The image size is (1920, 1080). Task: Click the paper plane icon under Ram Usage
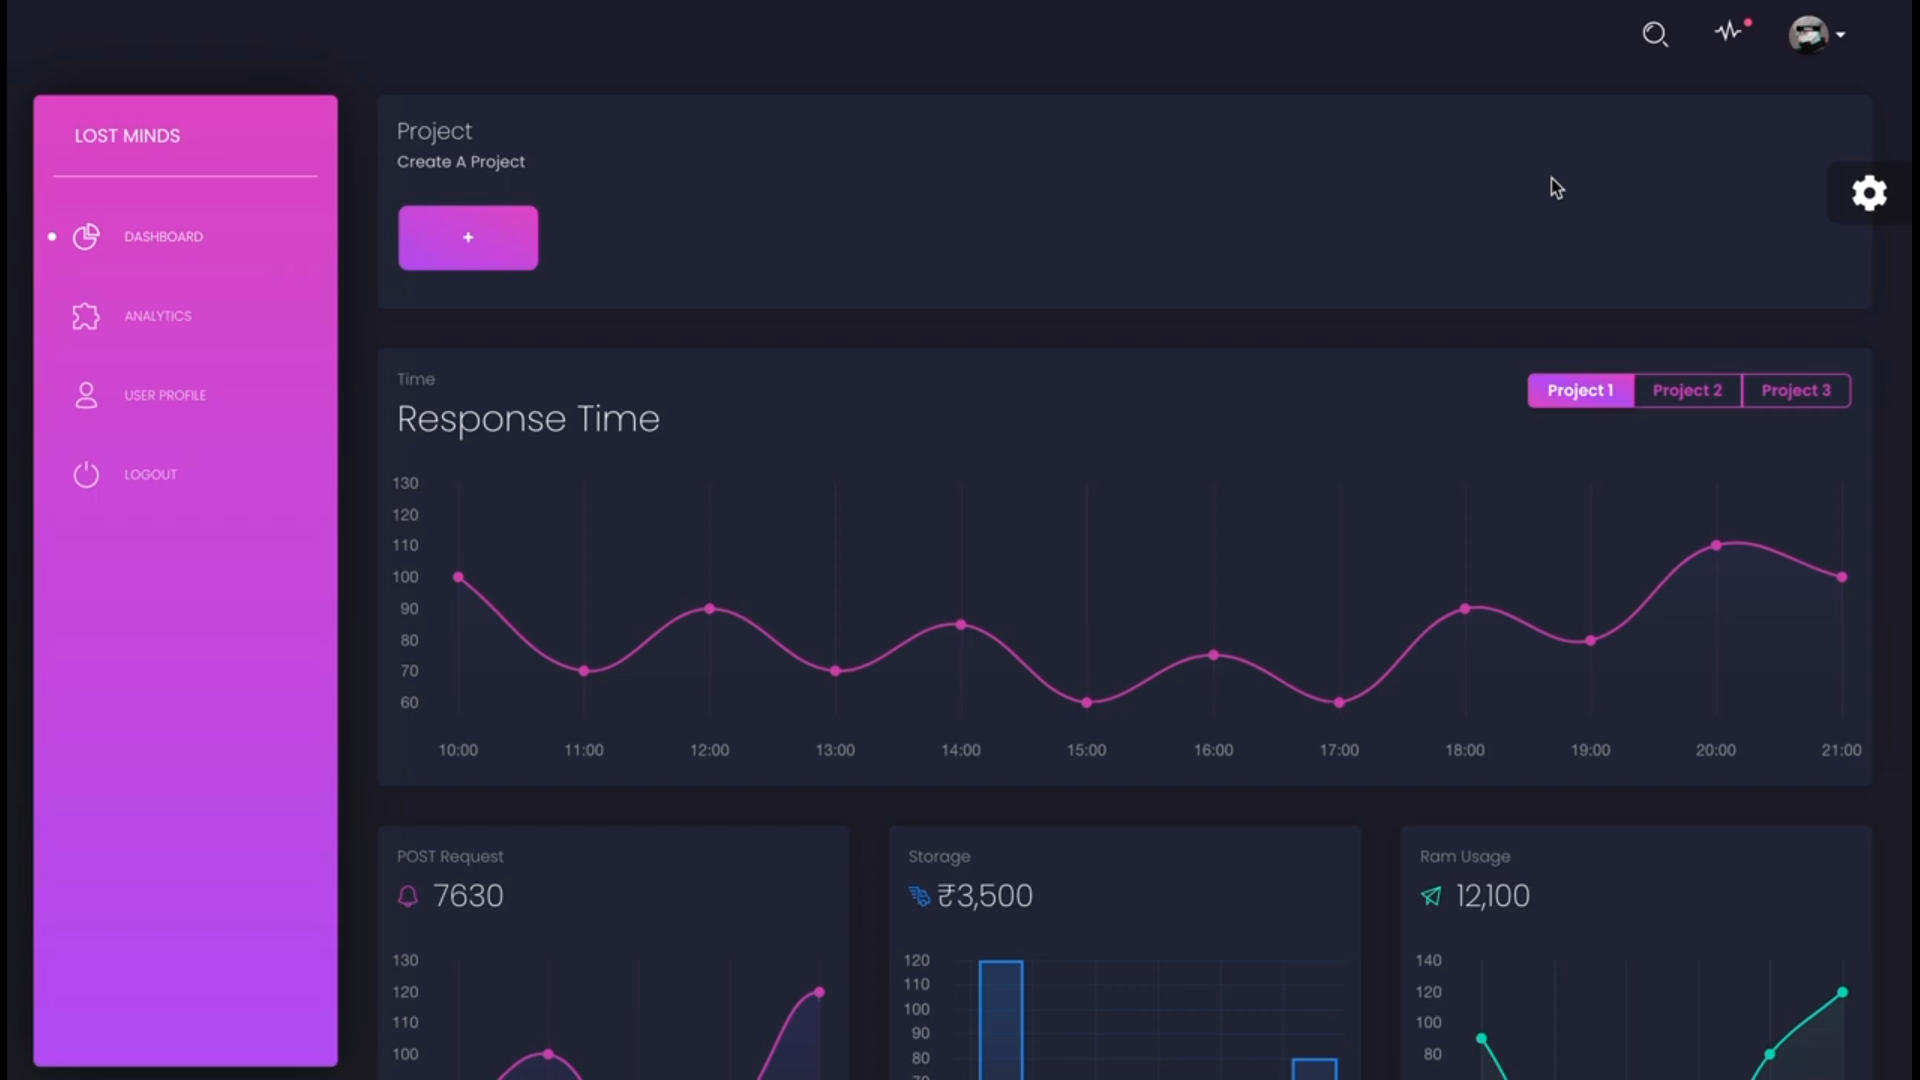tap(1431, 897)
